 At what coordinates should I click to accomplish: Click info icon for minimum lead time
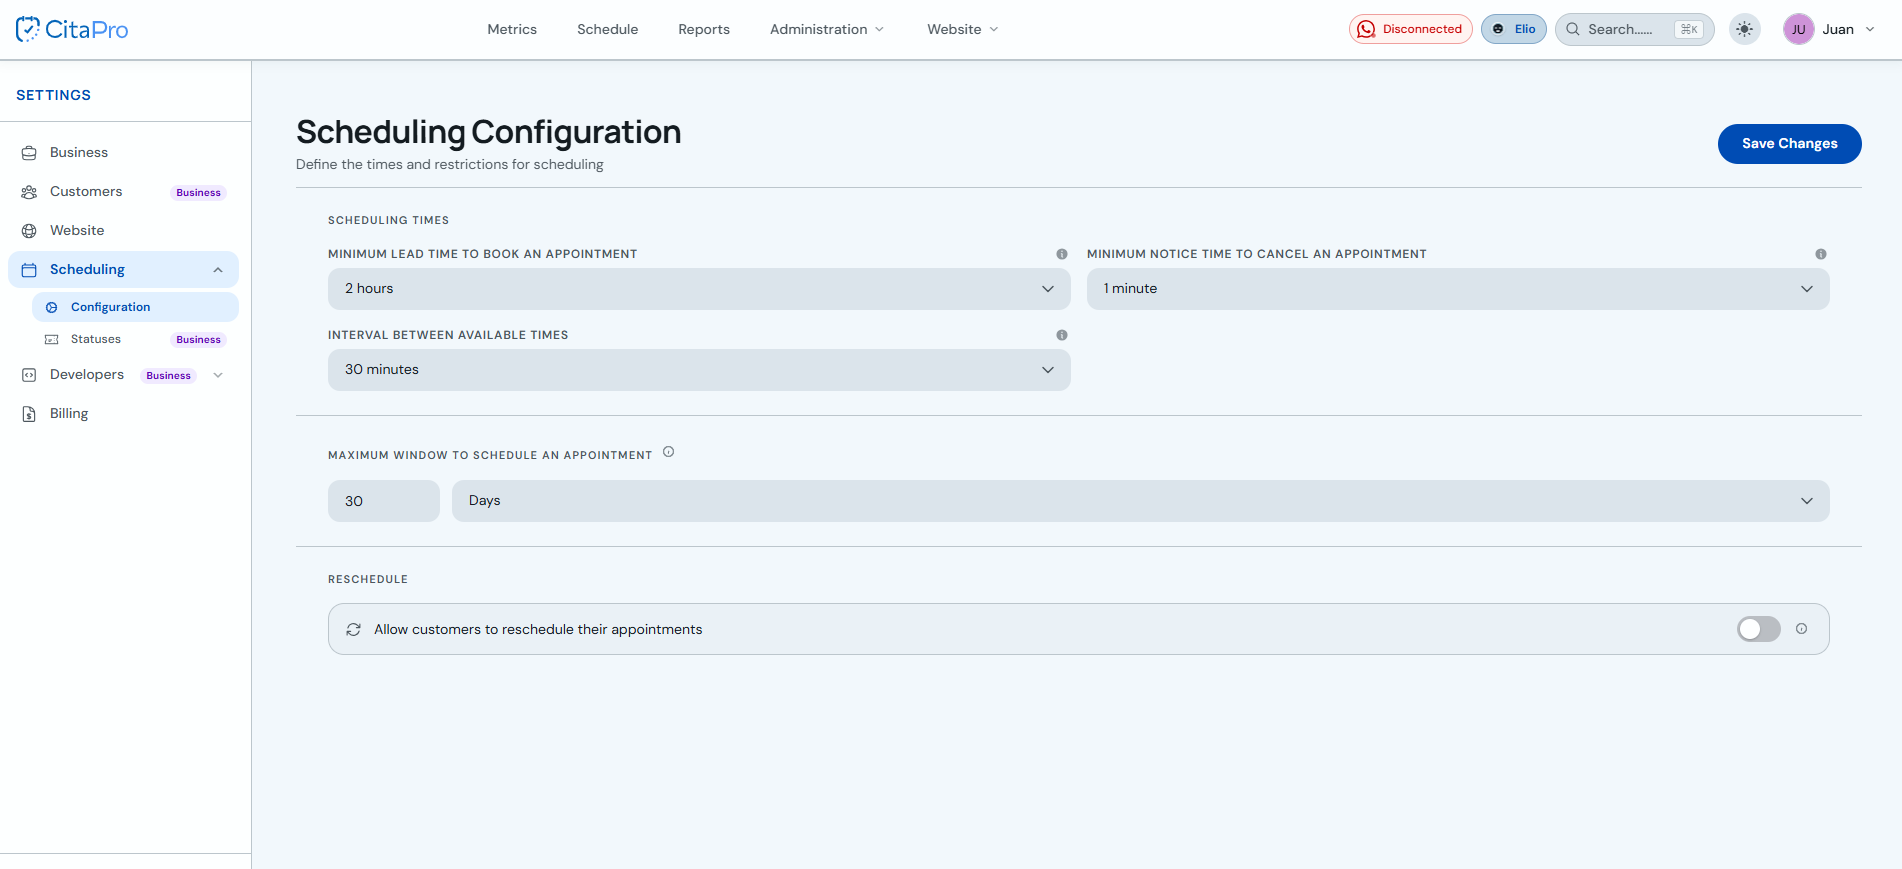(x=1062, y=254)
